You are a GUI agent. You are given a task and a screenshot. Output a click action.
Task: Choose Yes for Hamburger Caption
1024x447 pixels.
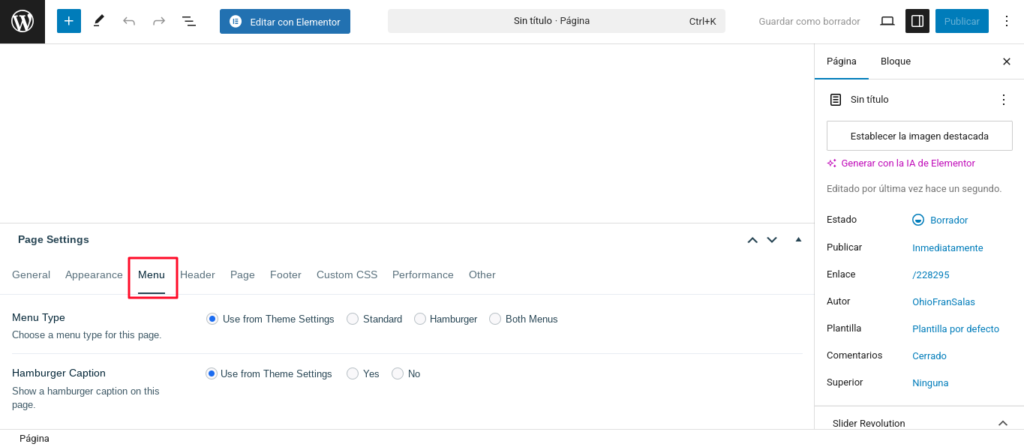click(x=353, y=374)
